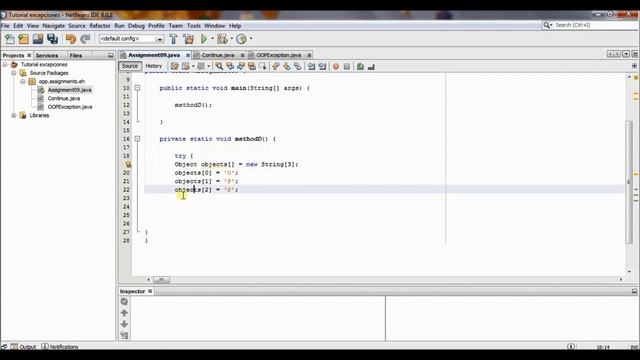Collapse the Tutorial excepciones project node

tap(5, 64)
